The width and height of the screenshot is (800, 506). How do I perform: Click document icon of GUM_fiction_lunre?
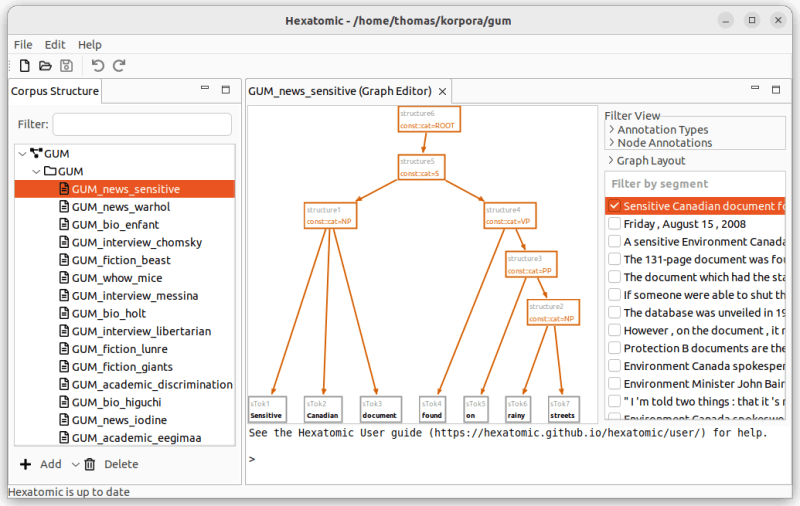click(x=64, y=349)
